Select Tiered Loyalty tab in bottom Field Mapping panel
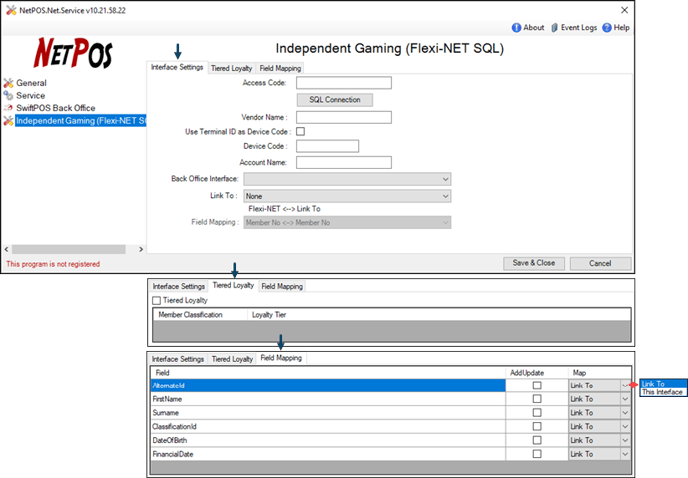The image size is (688, 478). point(232,359)
